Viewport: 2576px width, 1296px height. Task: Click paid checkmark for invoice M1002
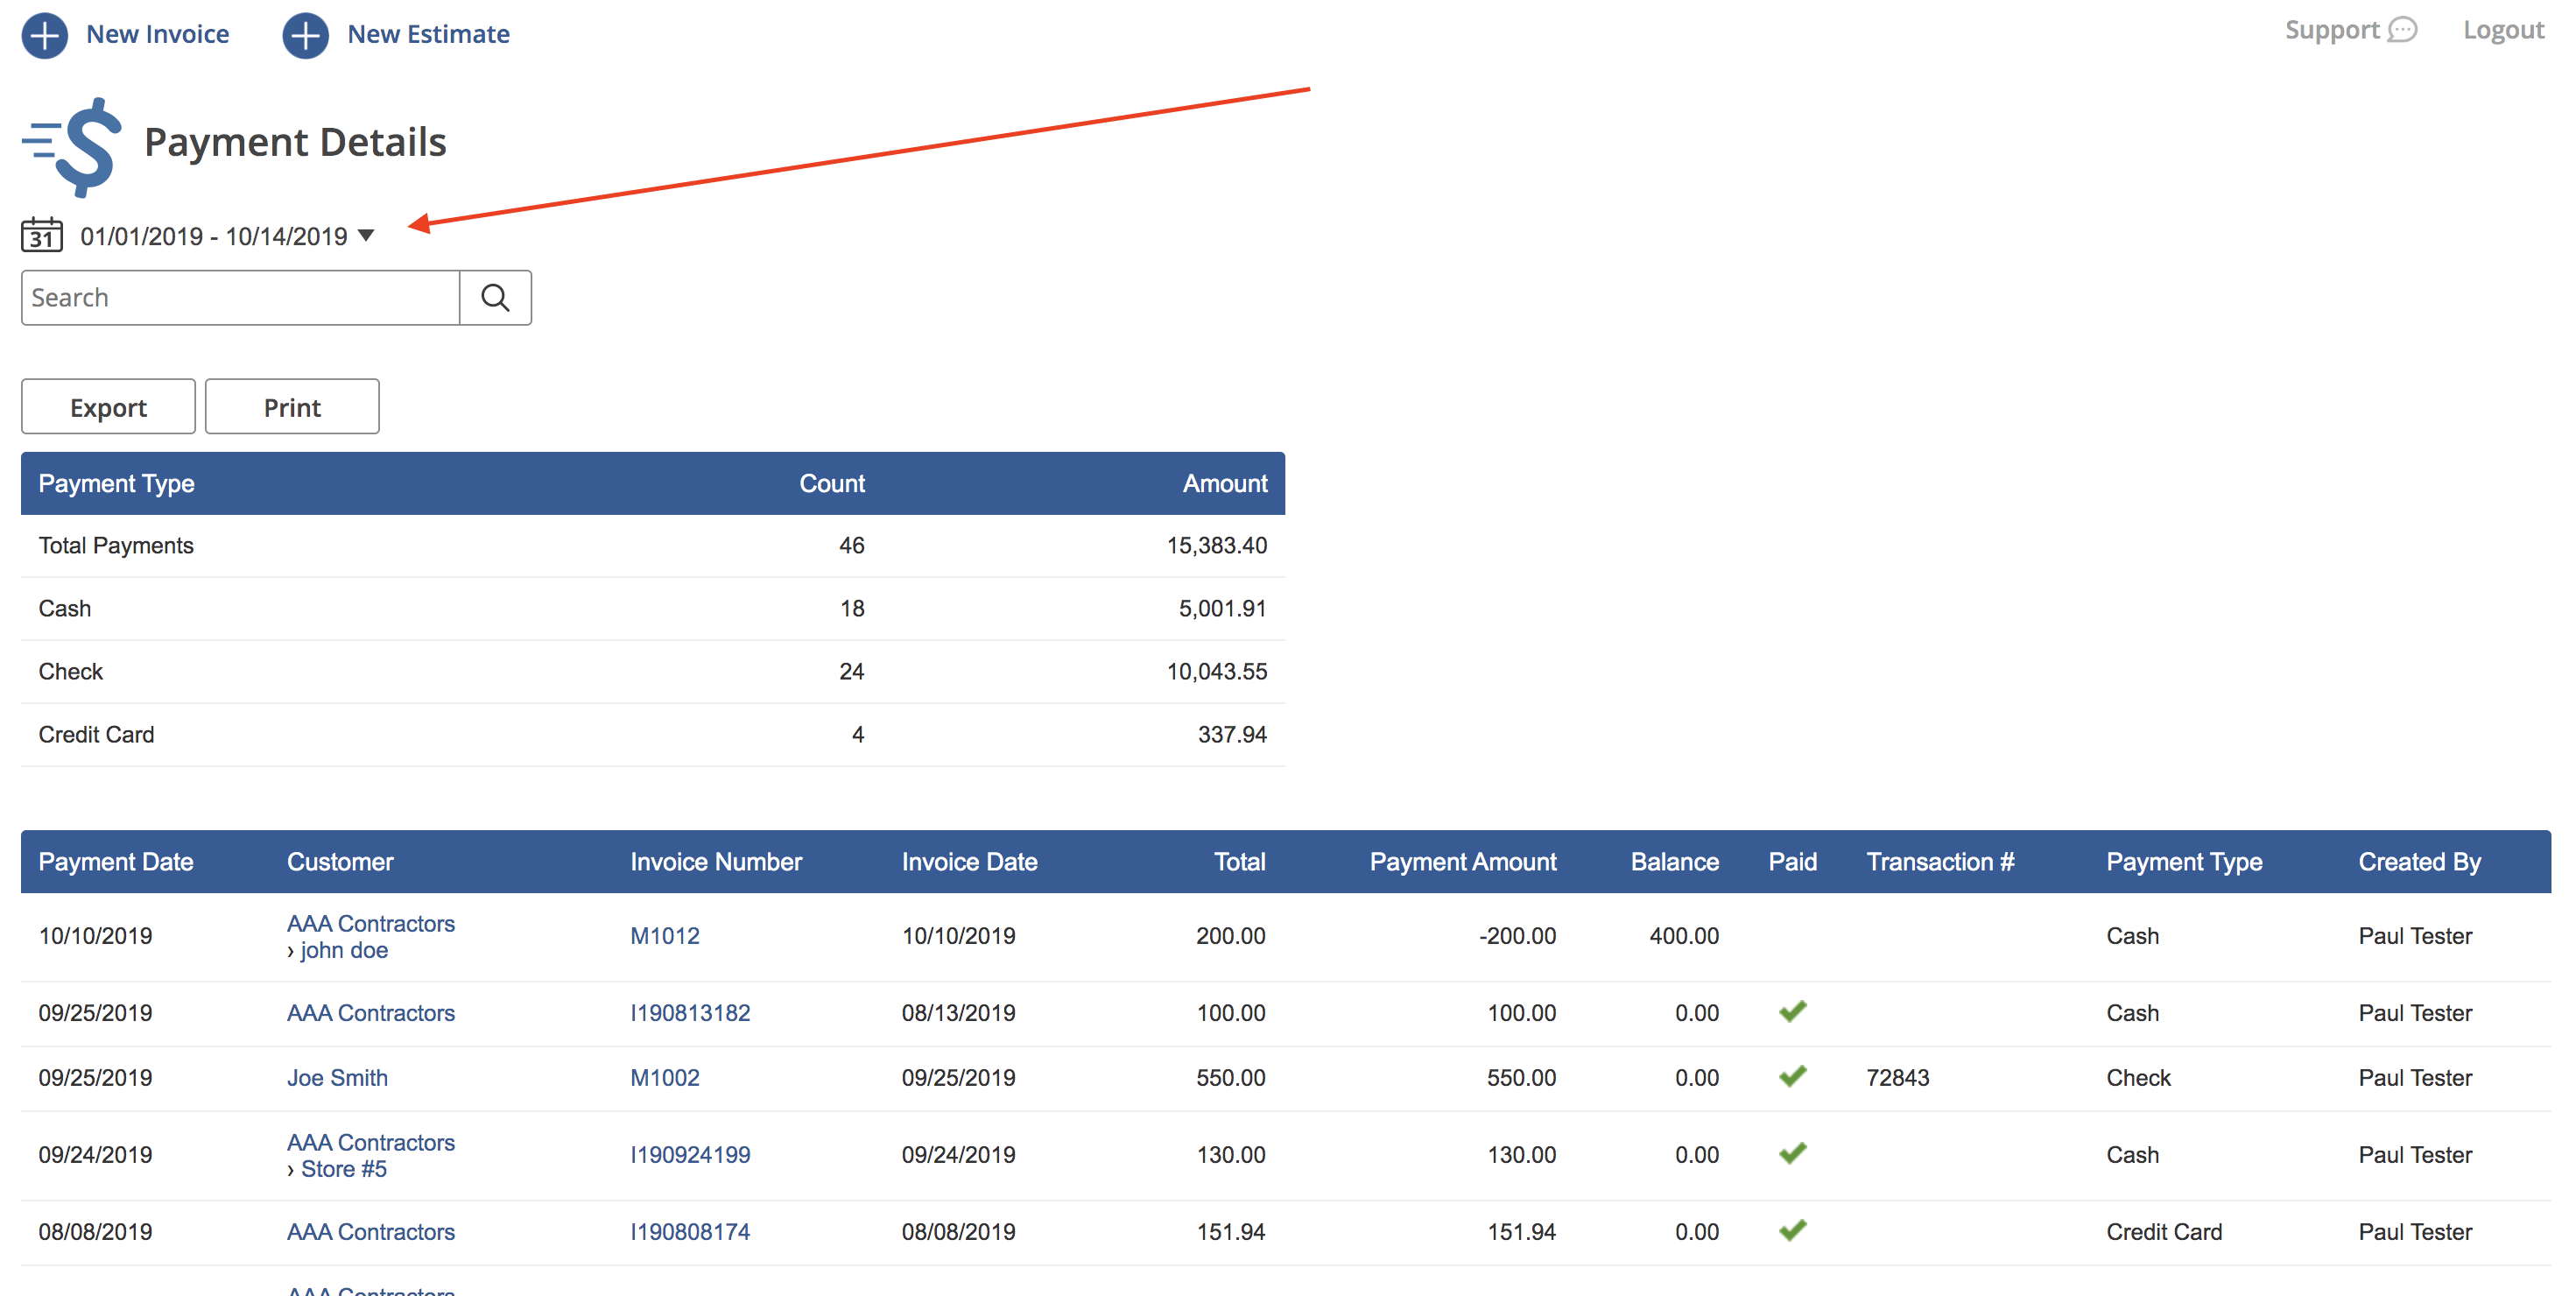(x=1792, y=1077)
